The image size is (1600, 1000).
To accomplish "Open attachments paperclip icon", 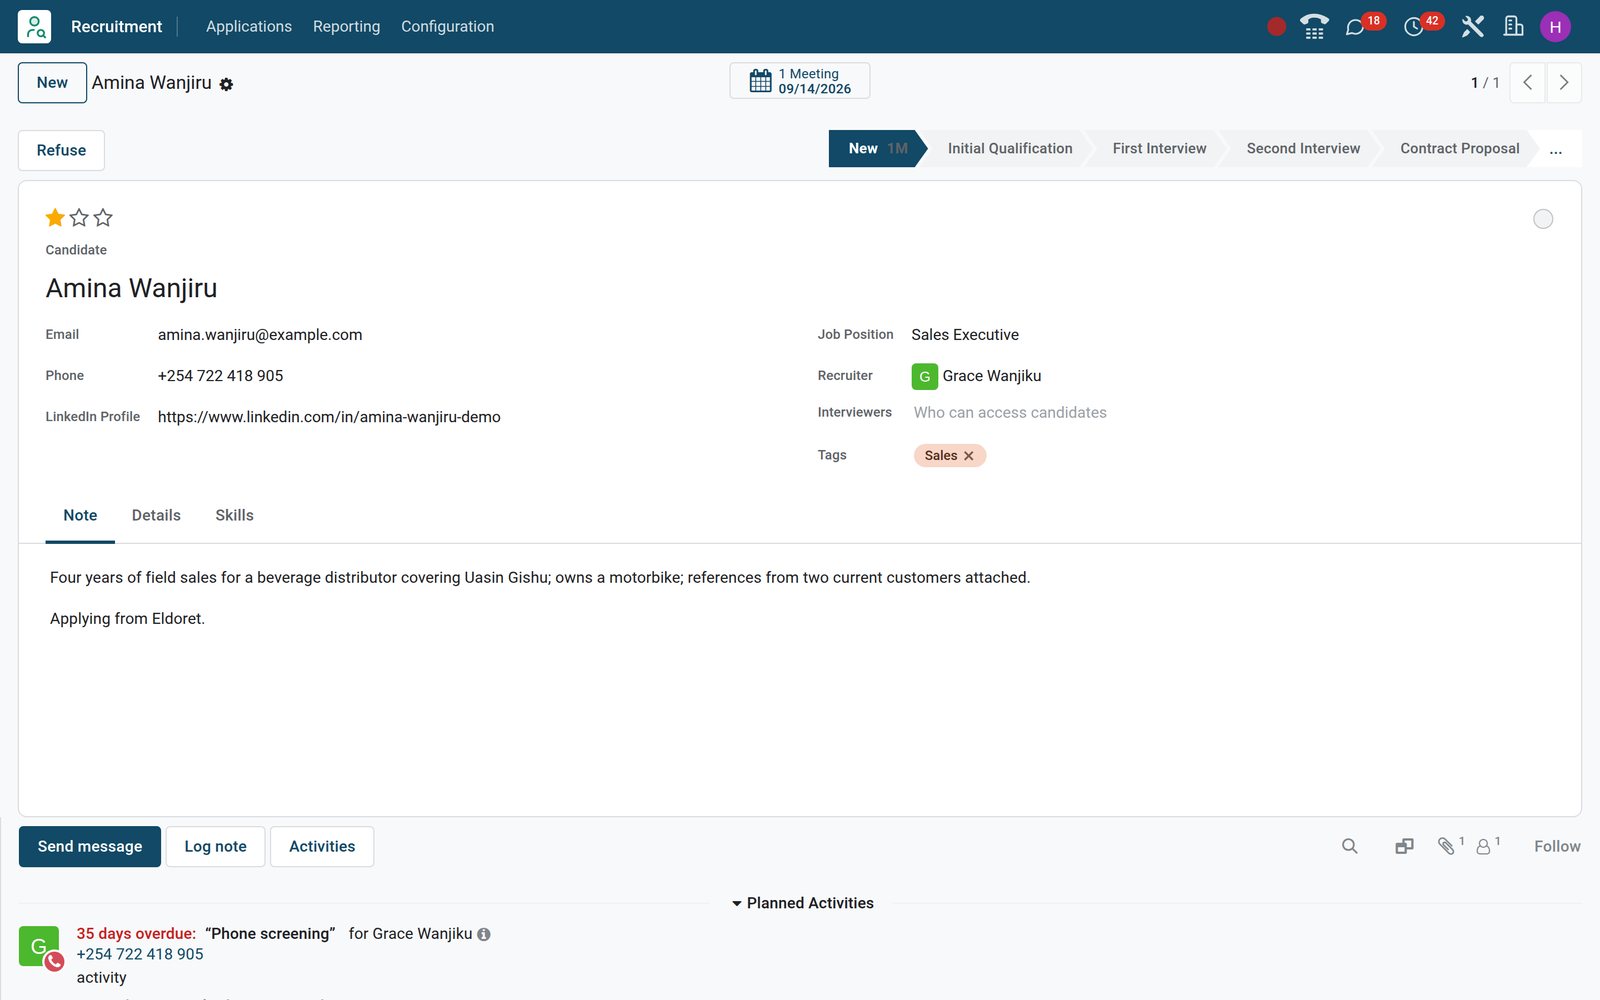I will (1447, 846).
